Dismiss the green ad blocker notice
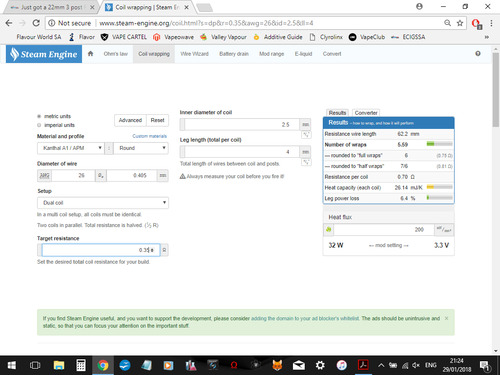The height and width of the screenshot is (375, 500). tap(446, 318)
